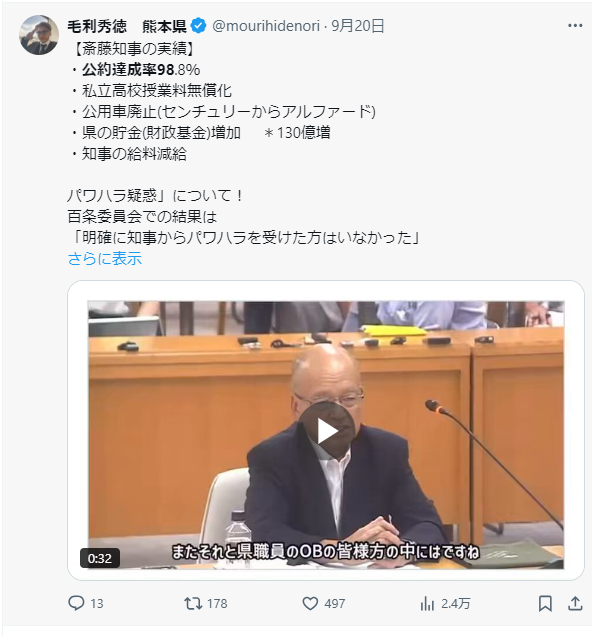Open the reply icon with 13 comments

click(76, 603)
